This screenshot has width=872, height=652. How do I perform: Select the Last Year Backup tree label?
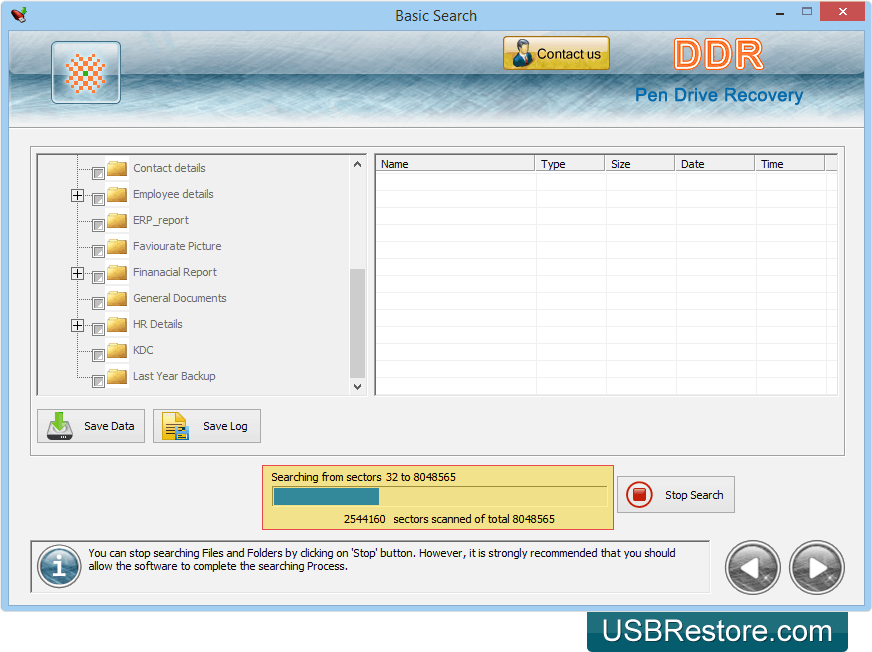click(x=174, y=376)
